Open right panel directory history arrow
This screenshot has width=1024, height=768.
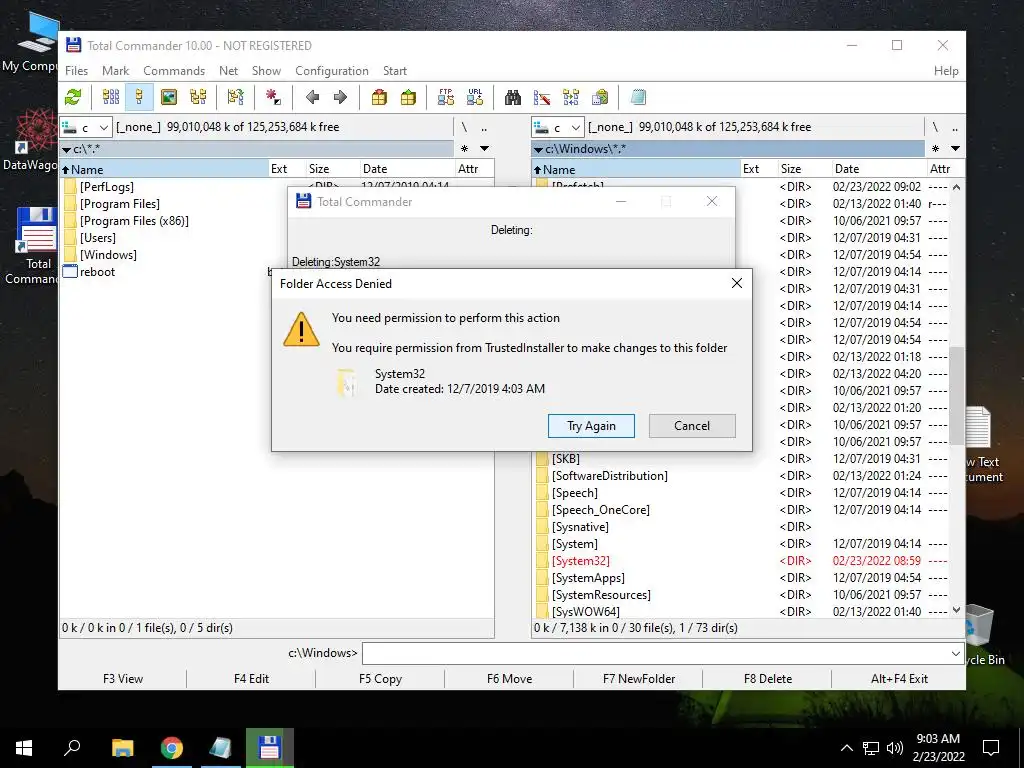point(955,149)
